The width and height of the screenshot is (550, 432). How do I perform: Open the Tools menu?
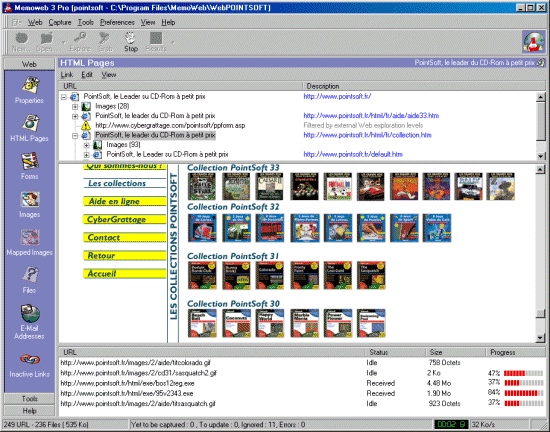click(x=86, y=22)
